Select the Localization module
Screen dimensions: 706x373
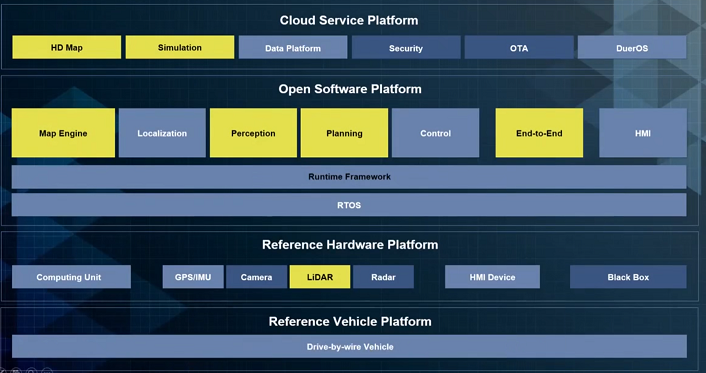[162, 133]
